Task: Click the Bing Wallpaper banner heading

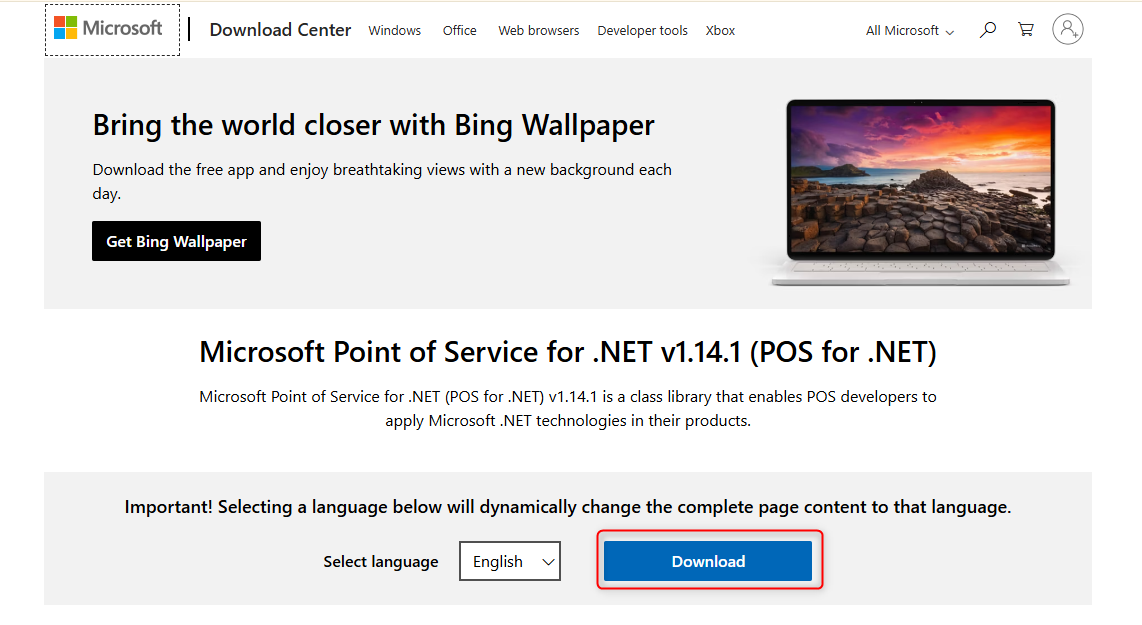Action: point(373,125)
